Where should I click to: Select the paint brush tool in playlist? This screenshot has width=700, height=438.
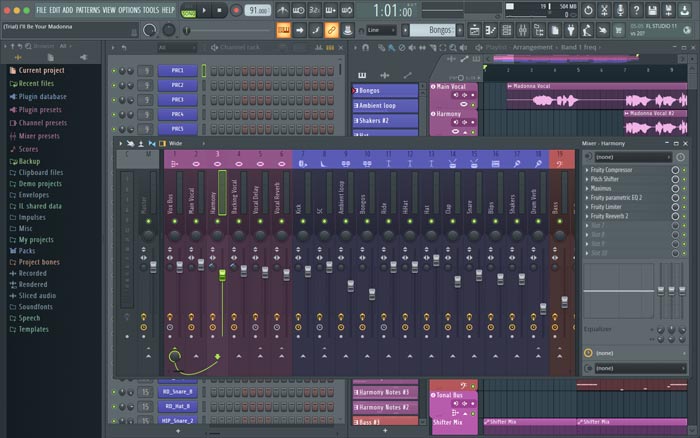pyautogui.click(x=392, y=47)
